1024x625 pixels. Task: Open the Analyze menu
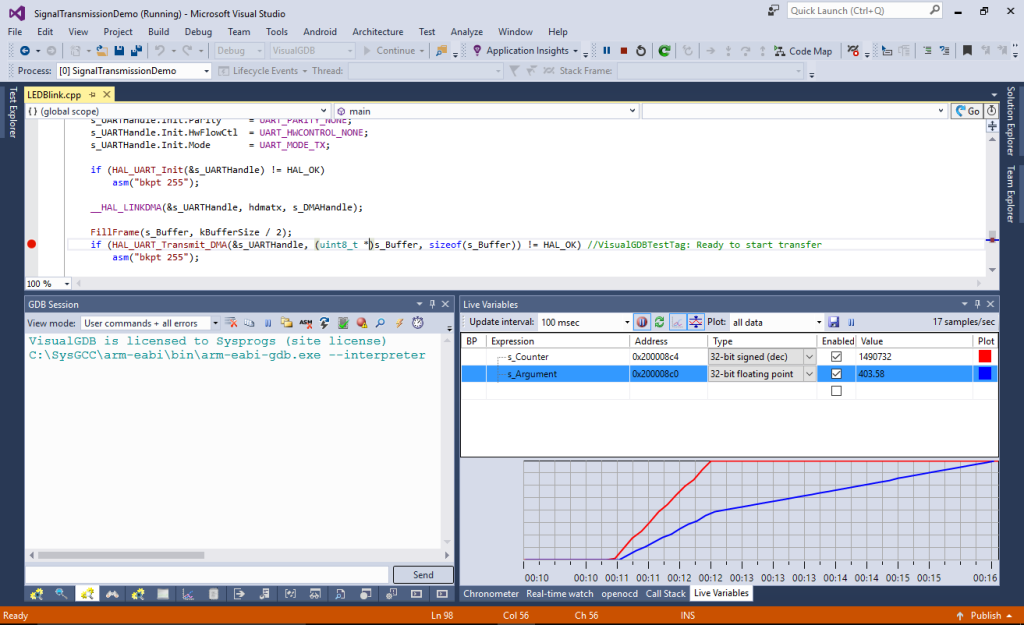[466, 31]
